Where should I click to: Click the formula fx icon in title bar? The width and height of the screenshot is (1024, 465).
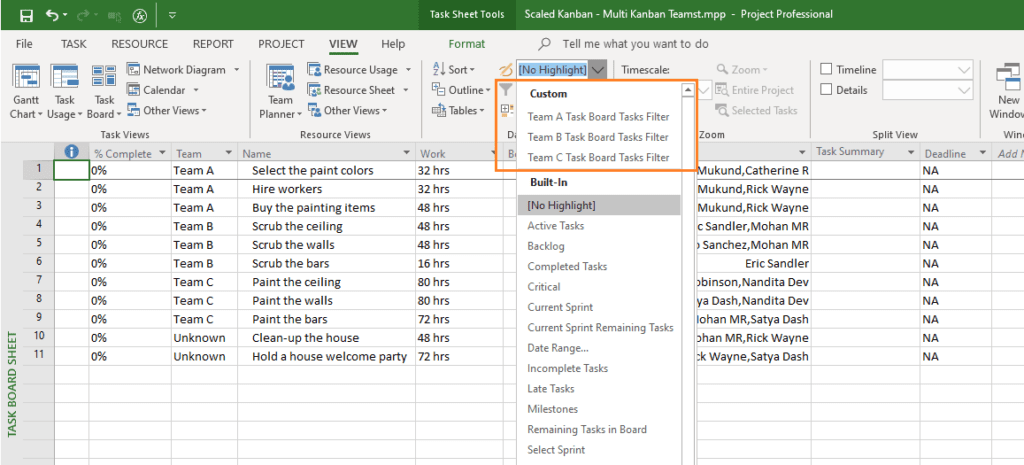click(139, 16)
